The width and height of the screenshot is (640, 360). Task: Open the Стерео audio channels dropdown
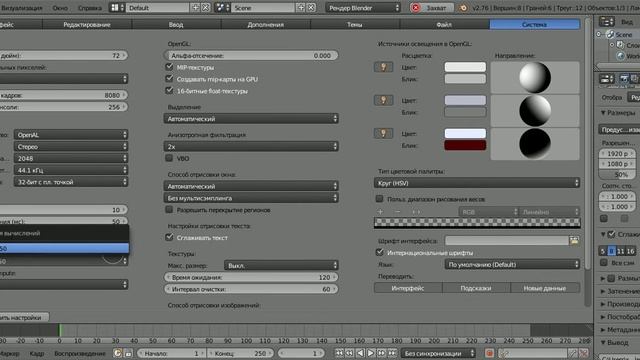click(71, 147)
